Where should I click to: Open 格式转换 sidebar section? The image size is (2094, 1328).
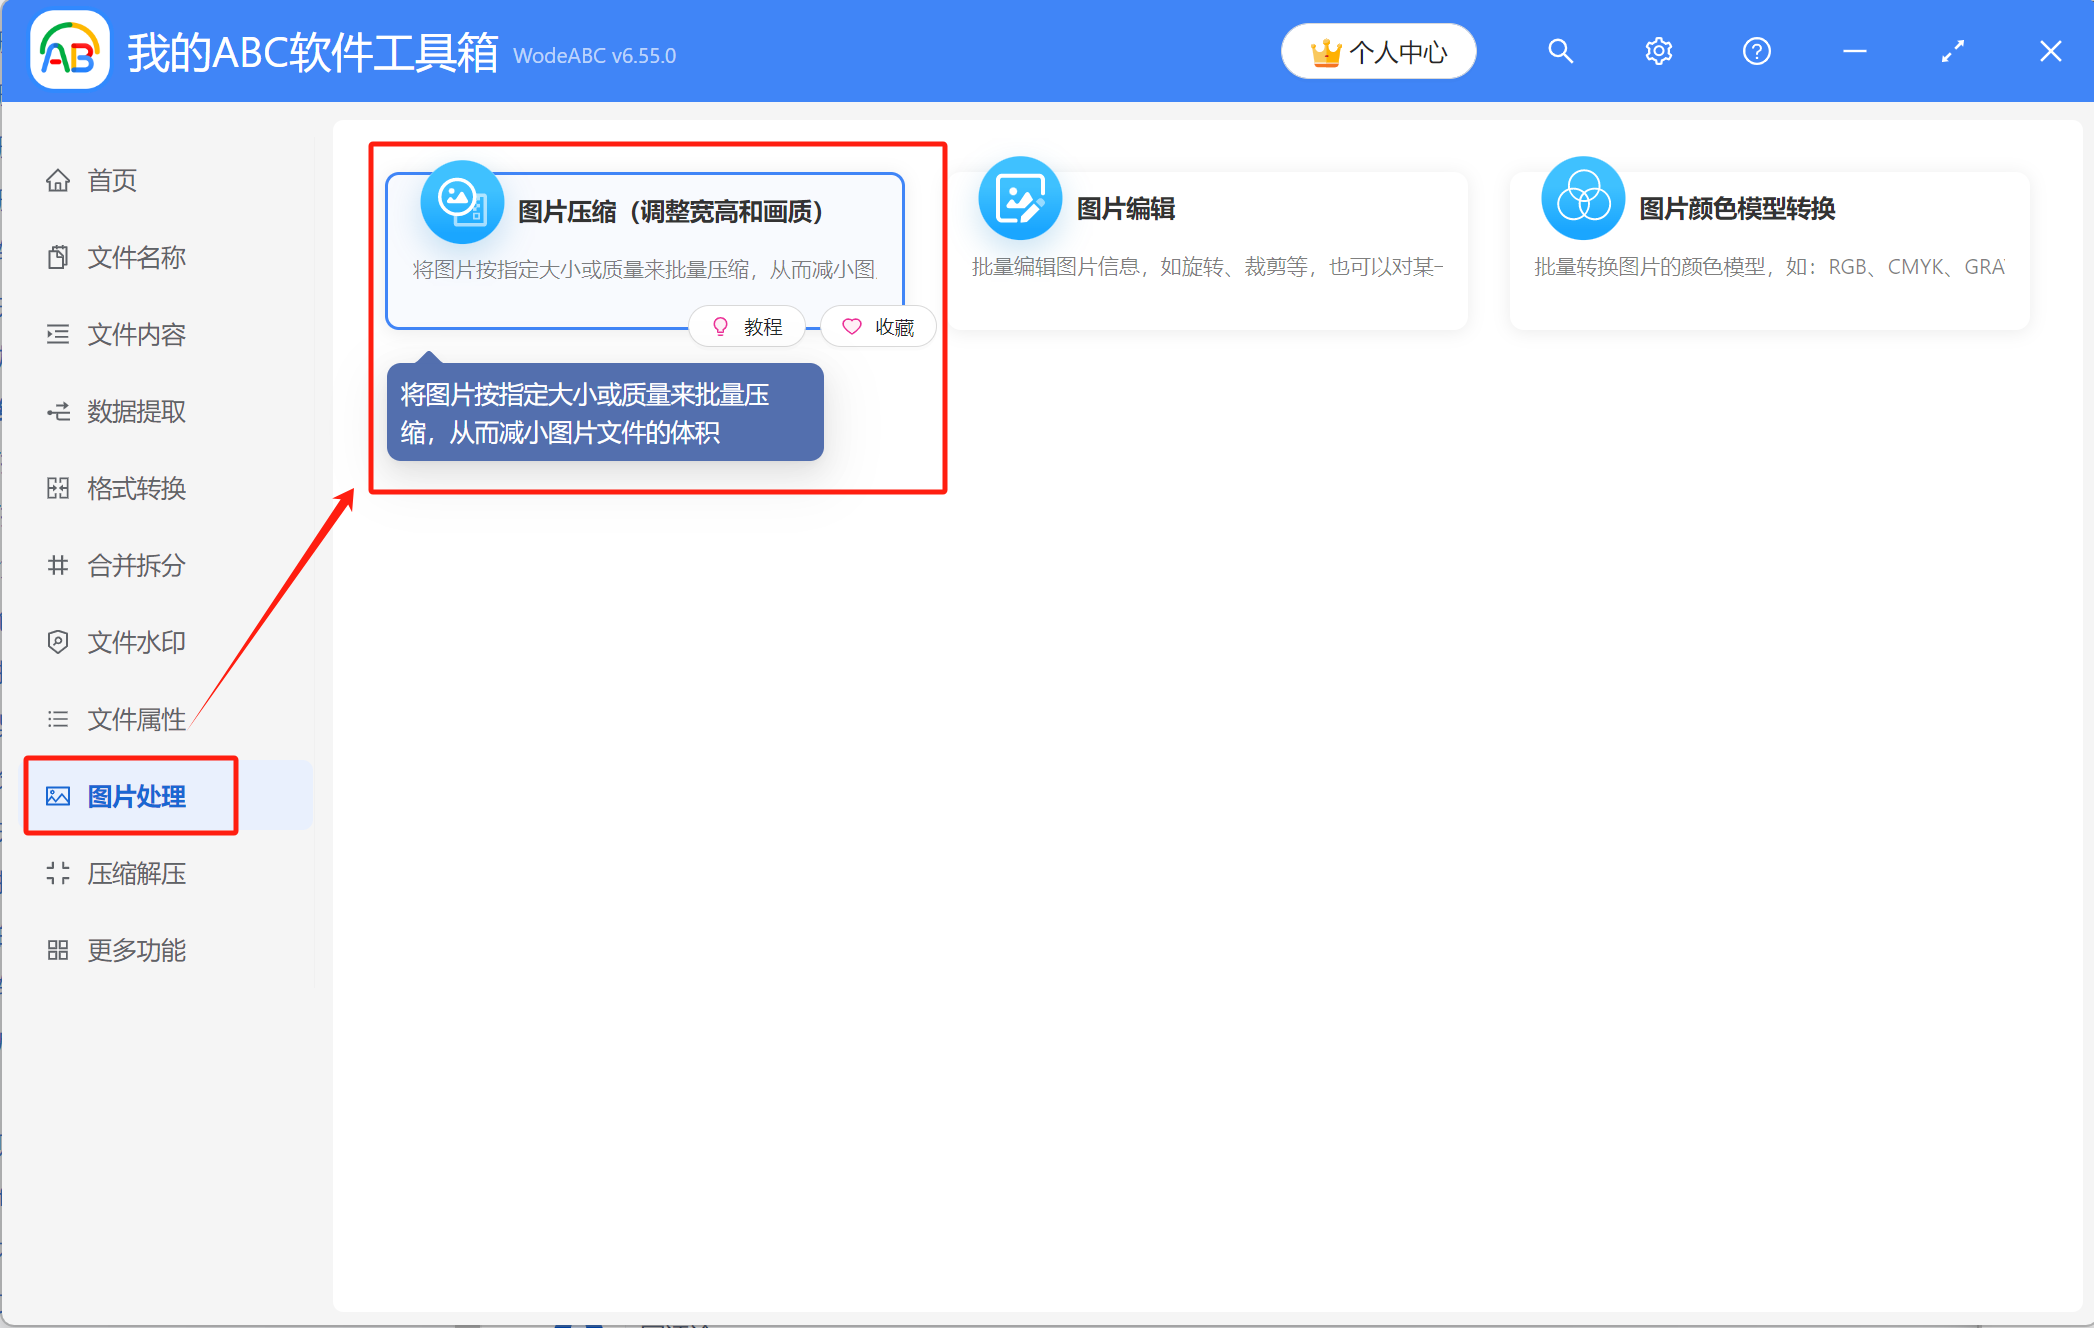point(136,488)
